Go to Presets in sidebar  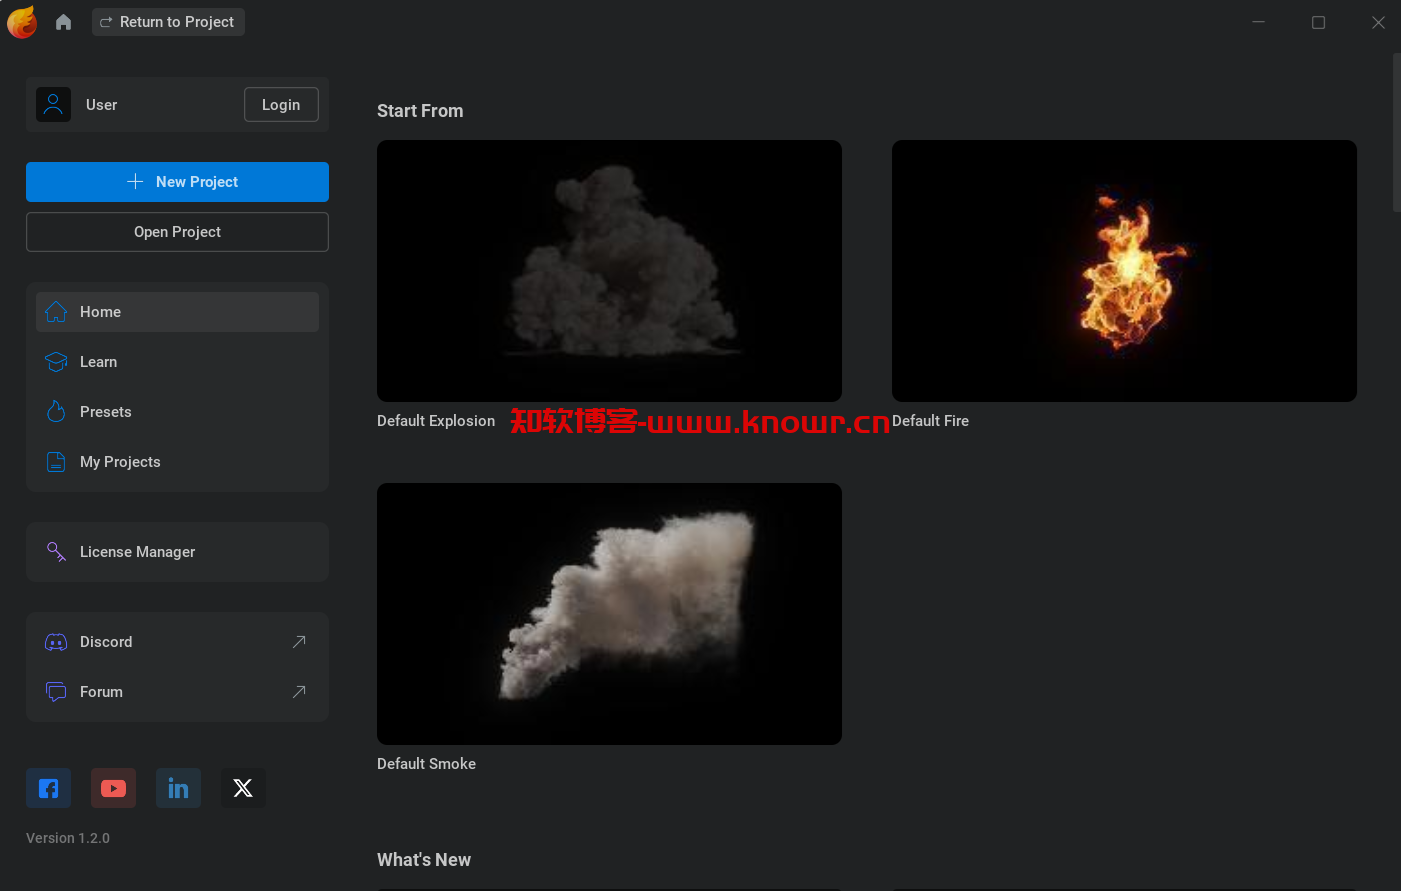pyautogui.click(x=177, y=412)
